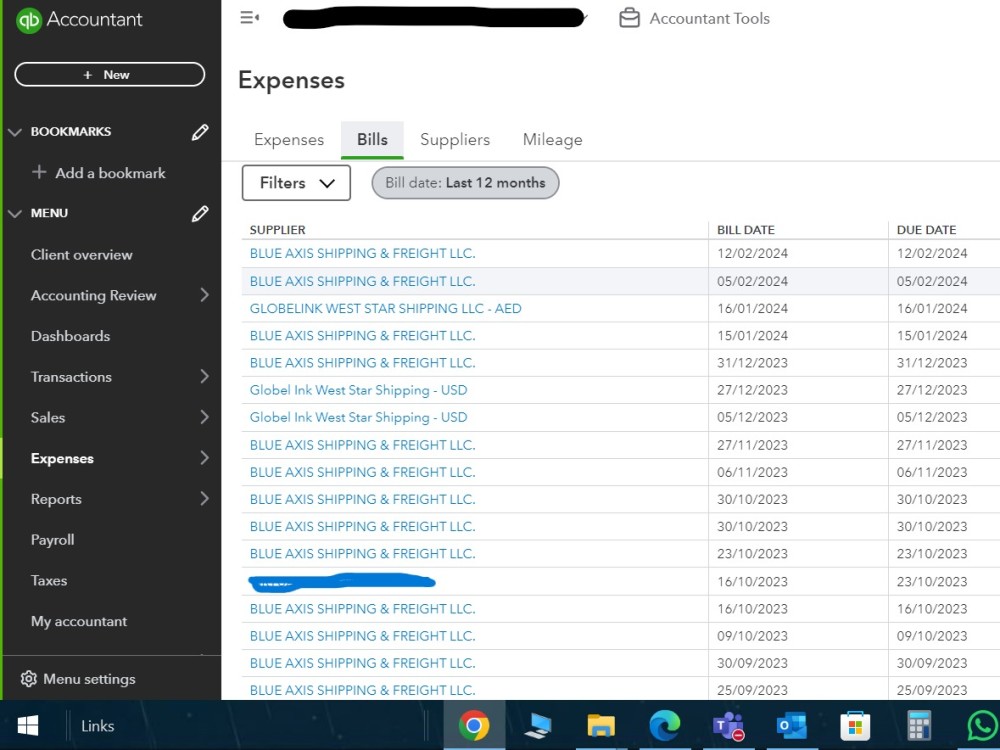Open the Filters dropdown
Image resolution: width=1000 pixels, height=750 pixels.
[296, 183]
